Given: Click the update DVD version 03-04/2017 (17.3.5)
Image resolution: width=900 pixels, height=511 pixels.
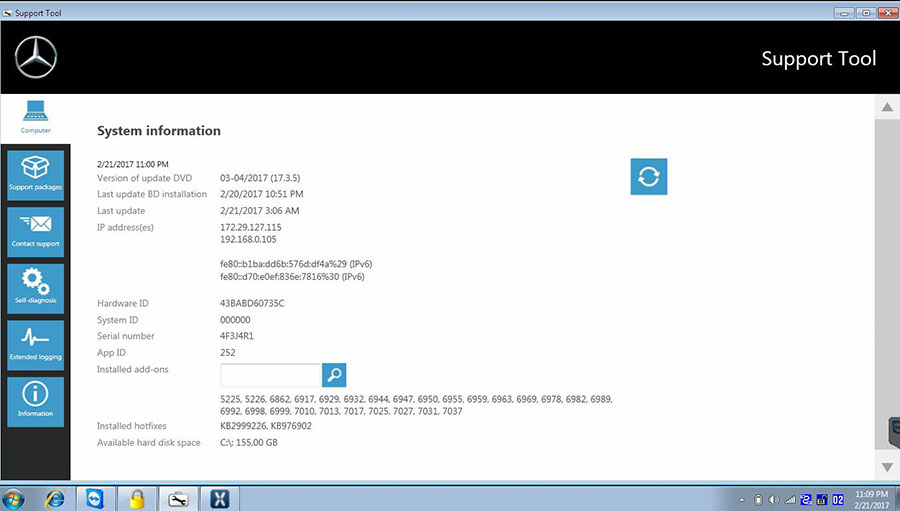Looking at the screenshot, I should tap(260, 178).
